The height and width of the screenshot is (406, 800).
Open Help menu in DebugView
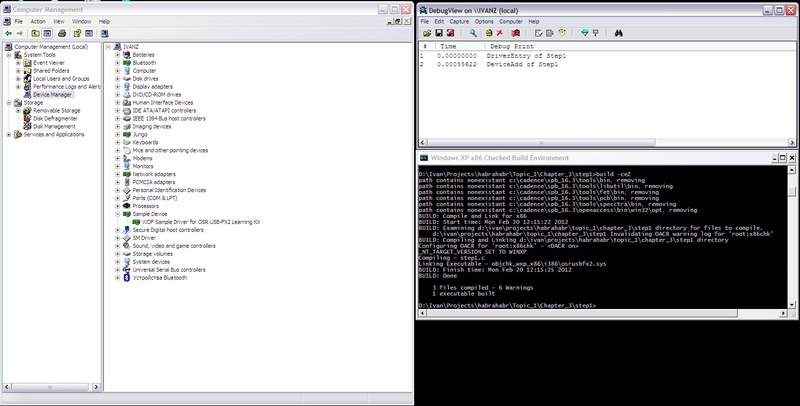tap(534, 21)
